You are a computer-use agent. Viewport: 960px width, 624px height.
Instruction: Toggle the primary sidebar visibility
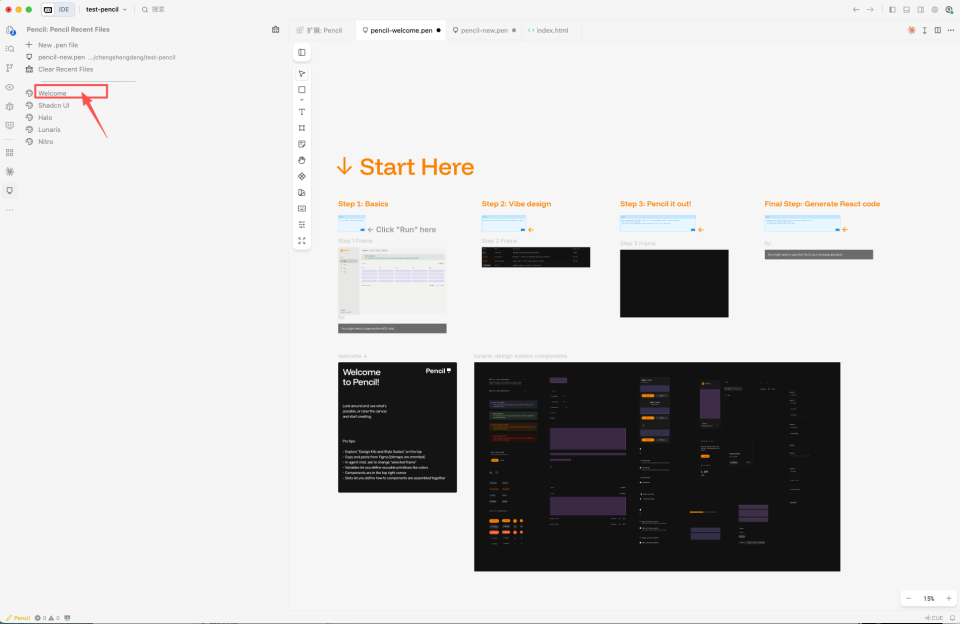(893, 10)
